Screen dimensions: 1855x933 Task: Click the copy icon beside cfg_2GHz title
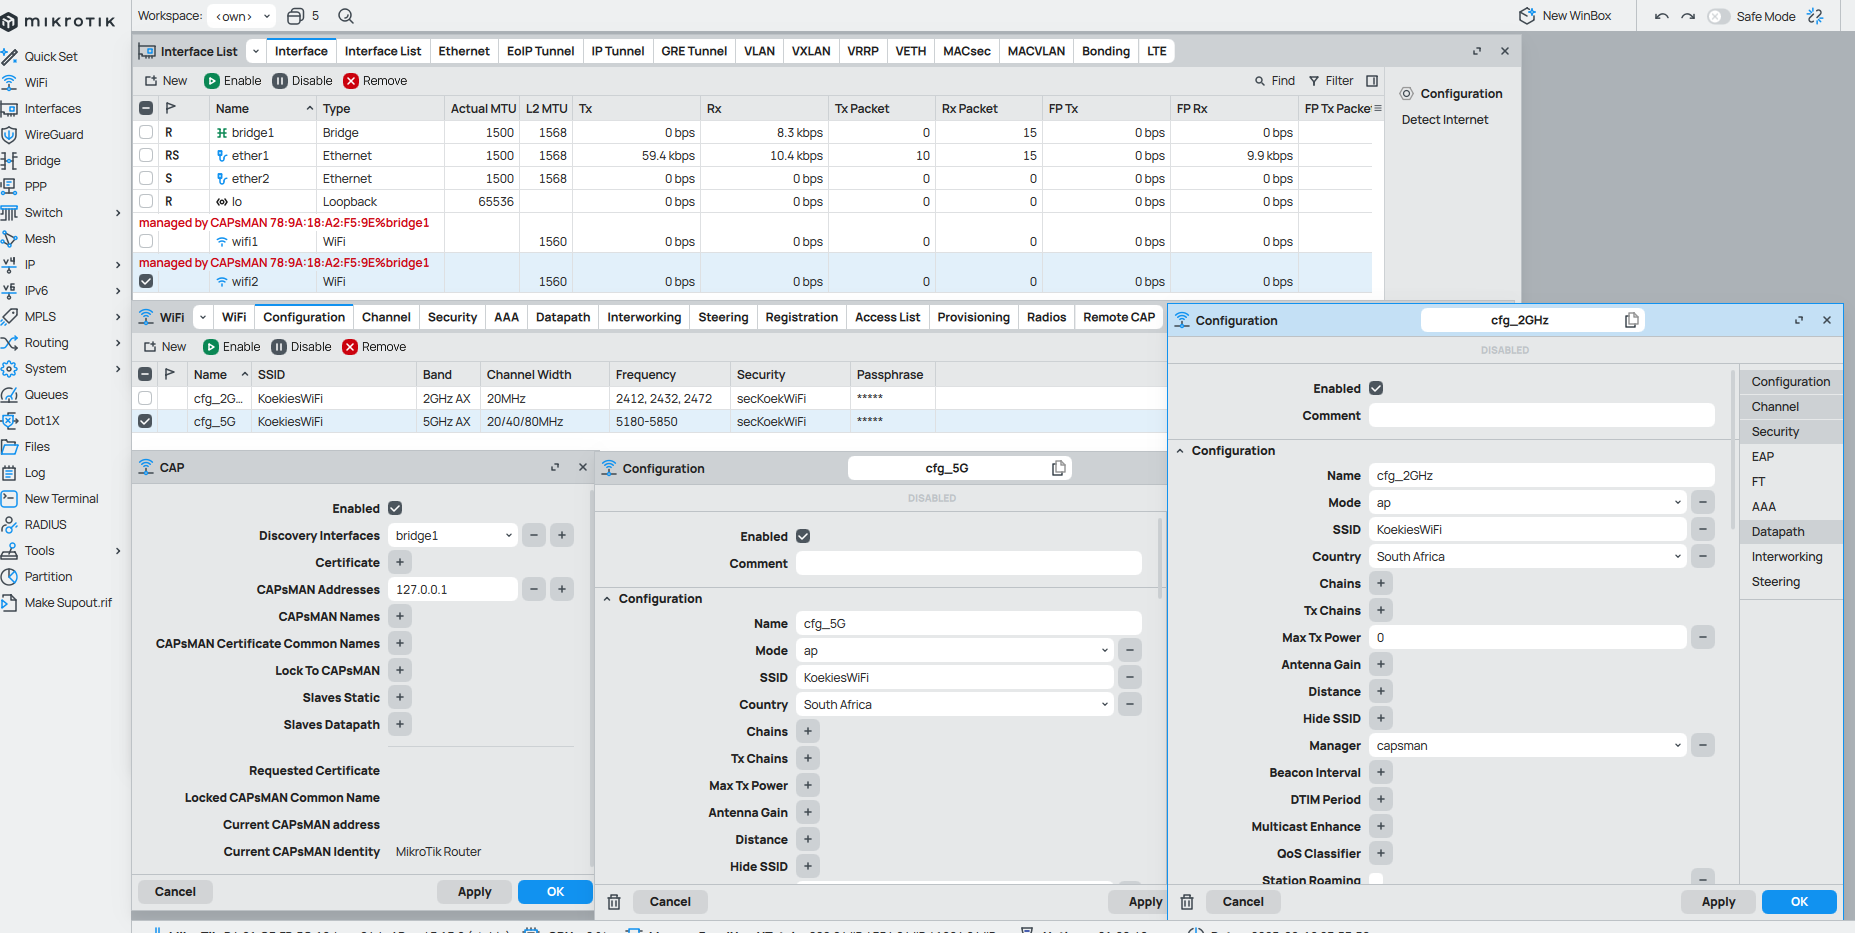(x=1631, y=320)
